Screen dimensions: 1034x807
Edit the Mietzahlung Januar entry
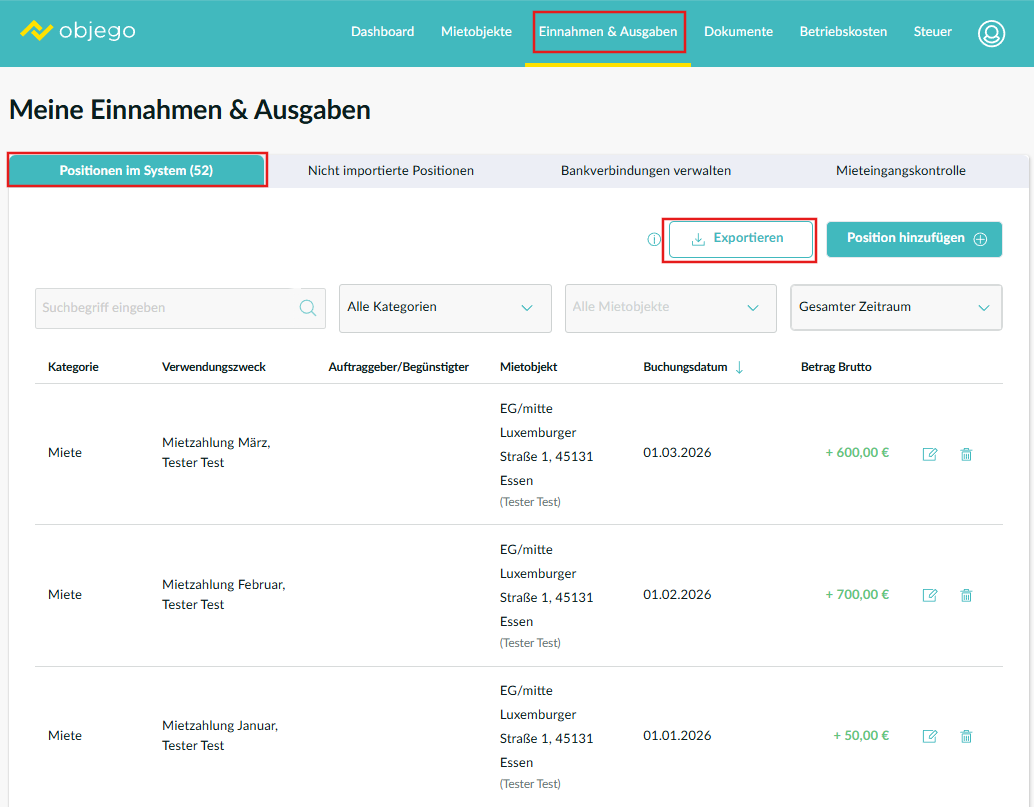point(930,736)
